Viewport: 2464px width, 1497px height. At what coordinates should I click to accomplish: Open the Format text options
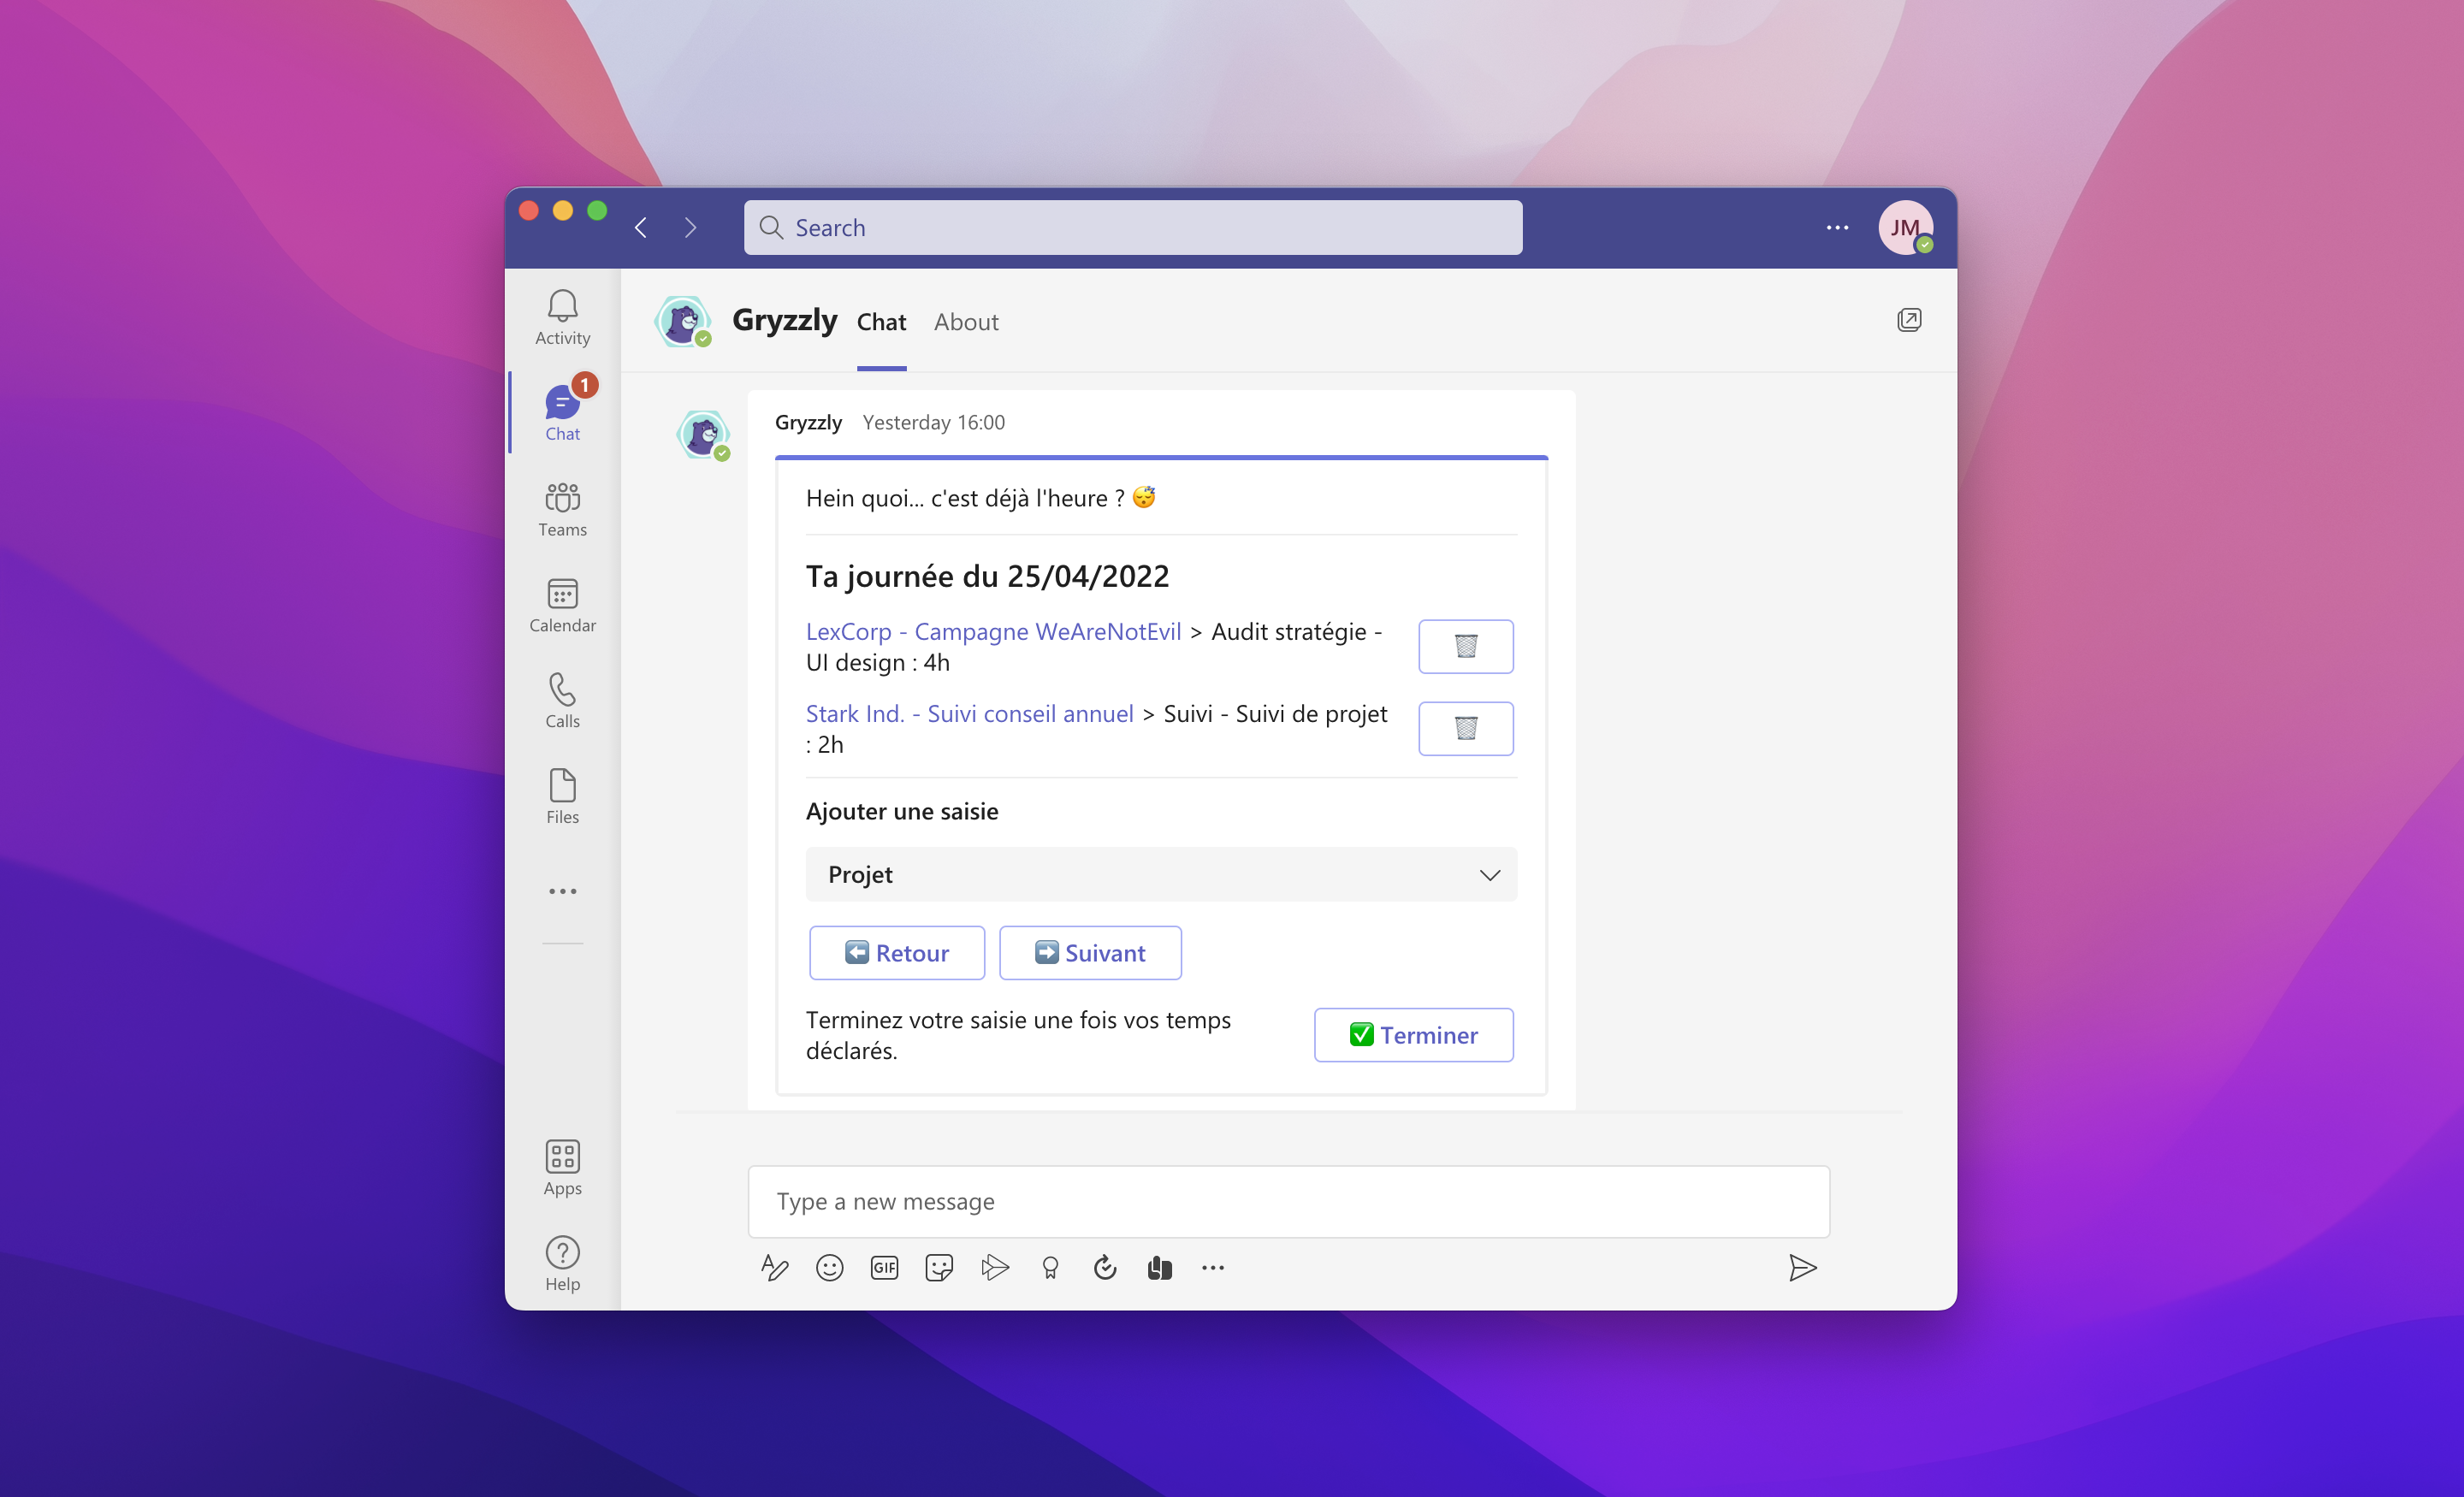775,1268
